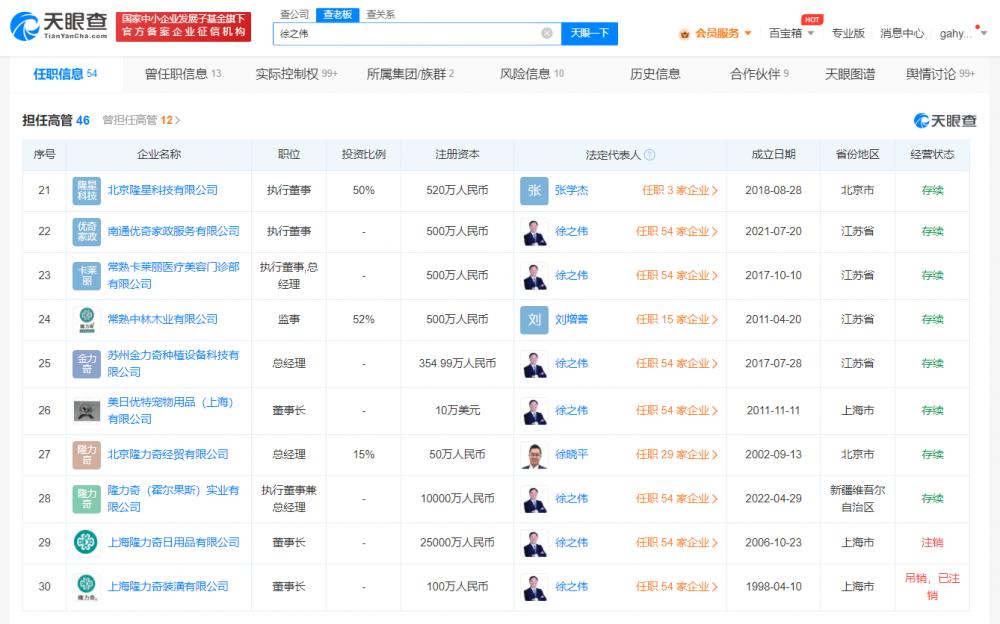Select date 2018-08-28 cell

tap(773, 191)
